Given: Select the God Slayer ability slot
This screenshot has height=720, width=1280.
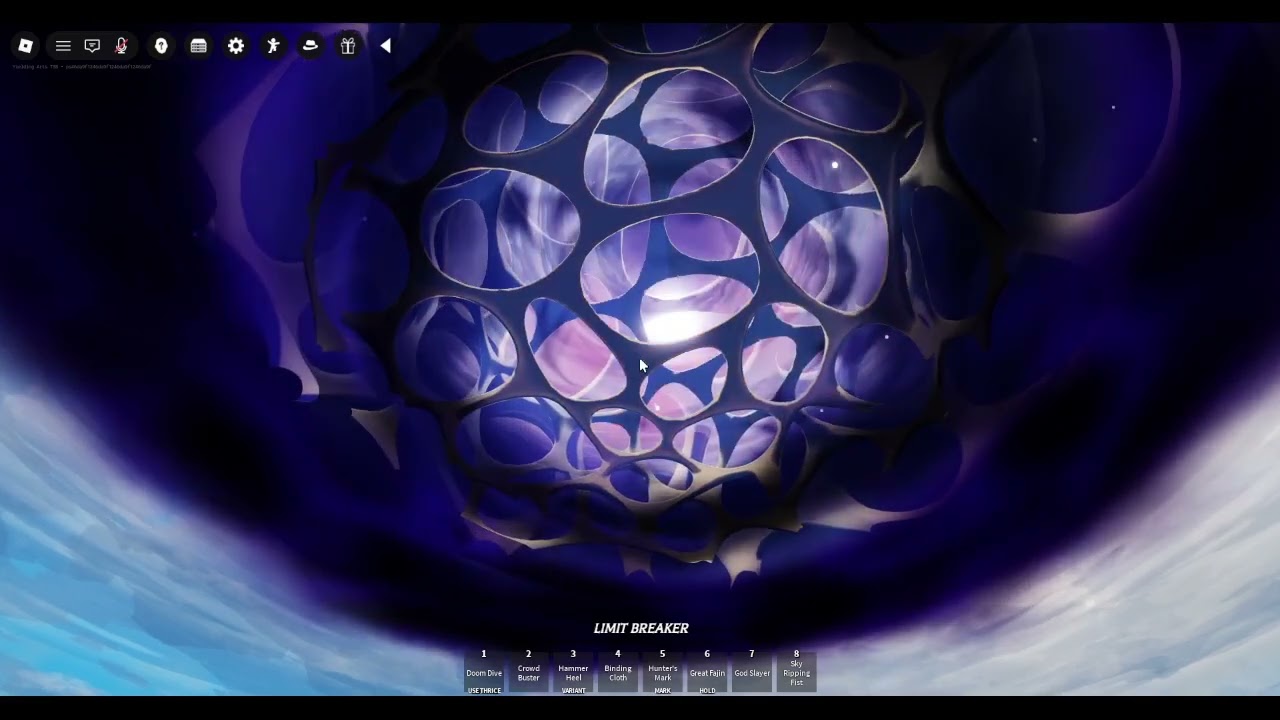Looking at the screenshot, I should pos(752,672).
